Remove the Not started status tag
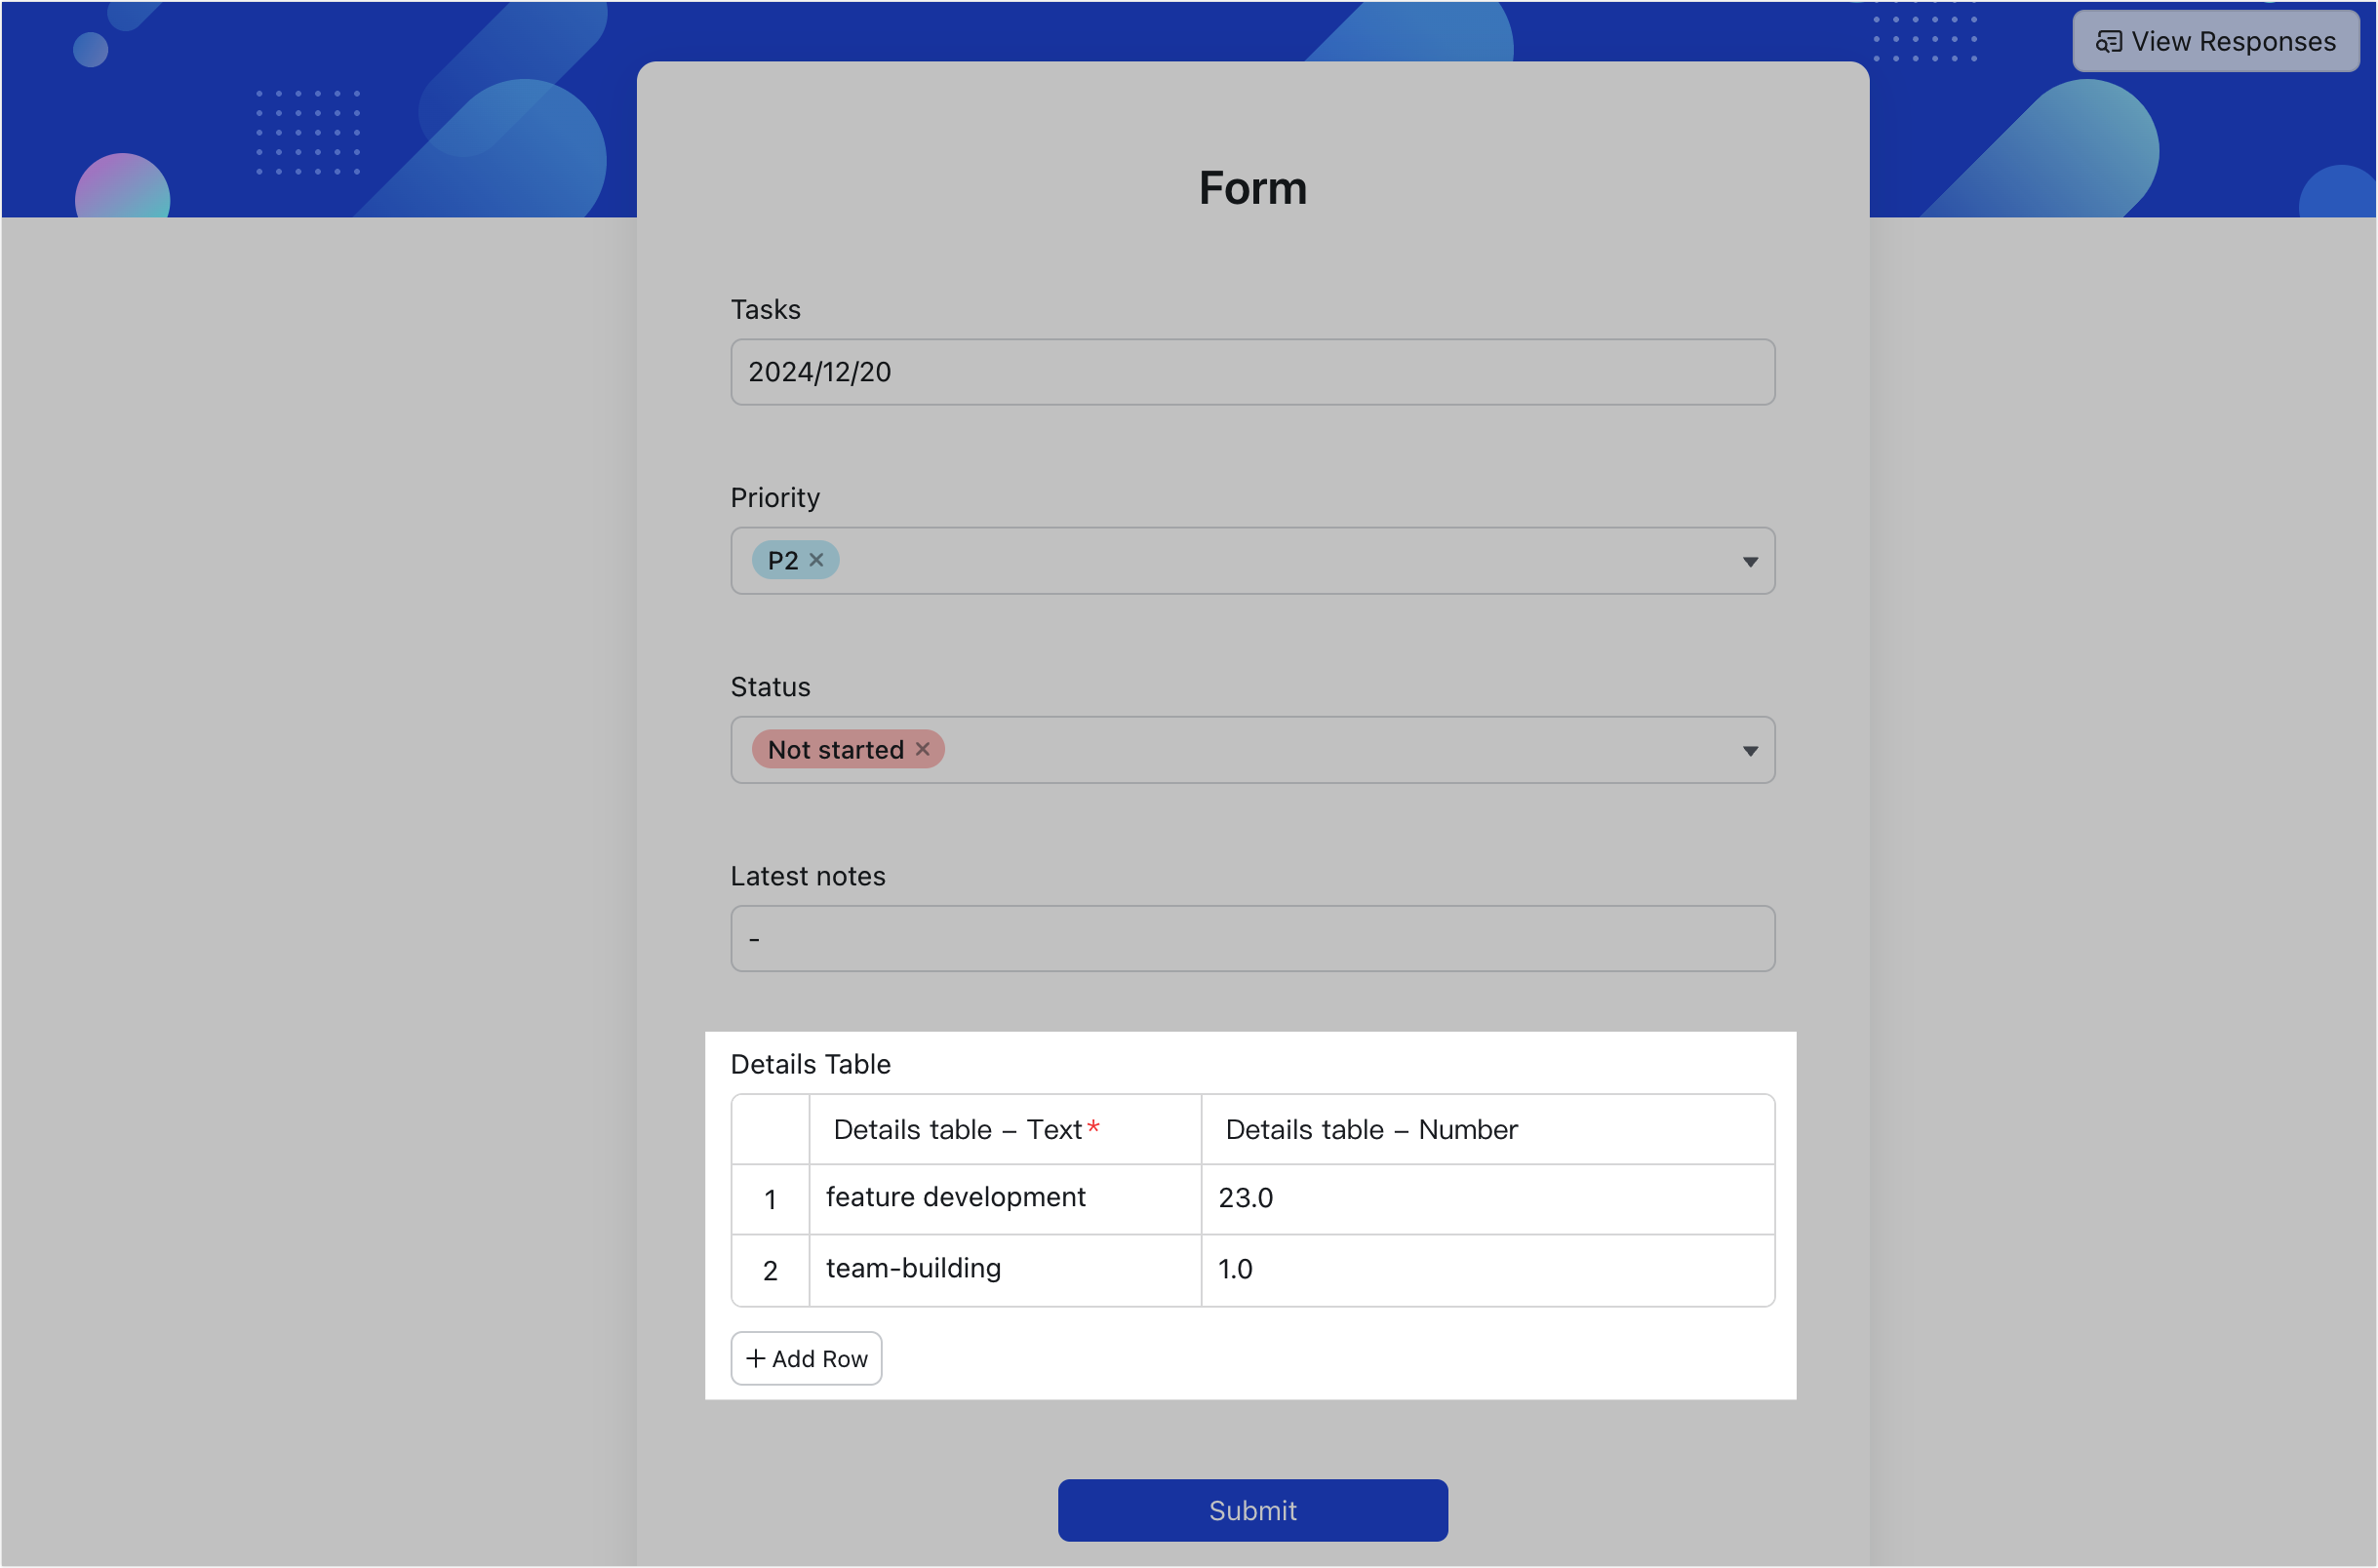2378x1568 pixels. pos(922,749)
